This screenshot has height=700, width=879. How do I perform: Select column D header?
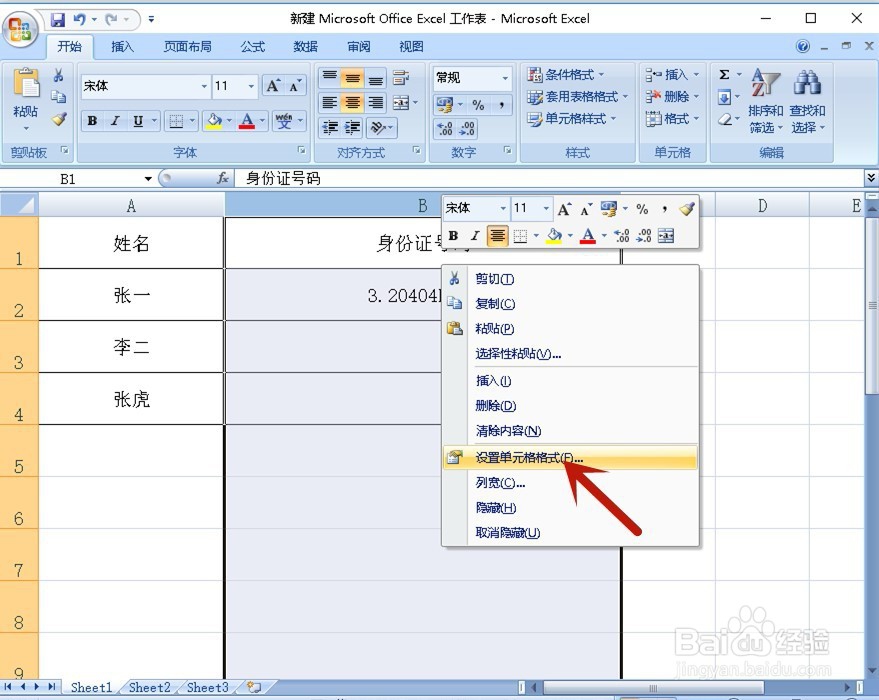click(x=762, y=206)
